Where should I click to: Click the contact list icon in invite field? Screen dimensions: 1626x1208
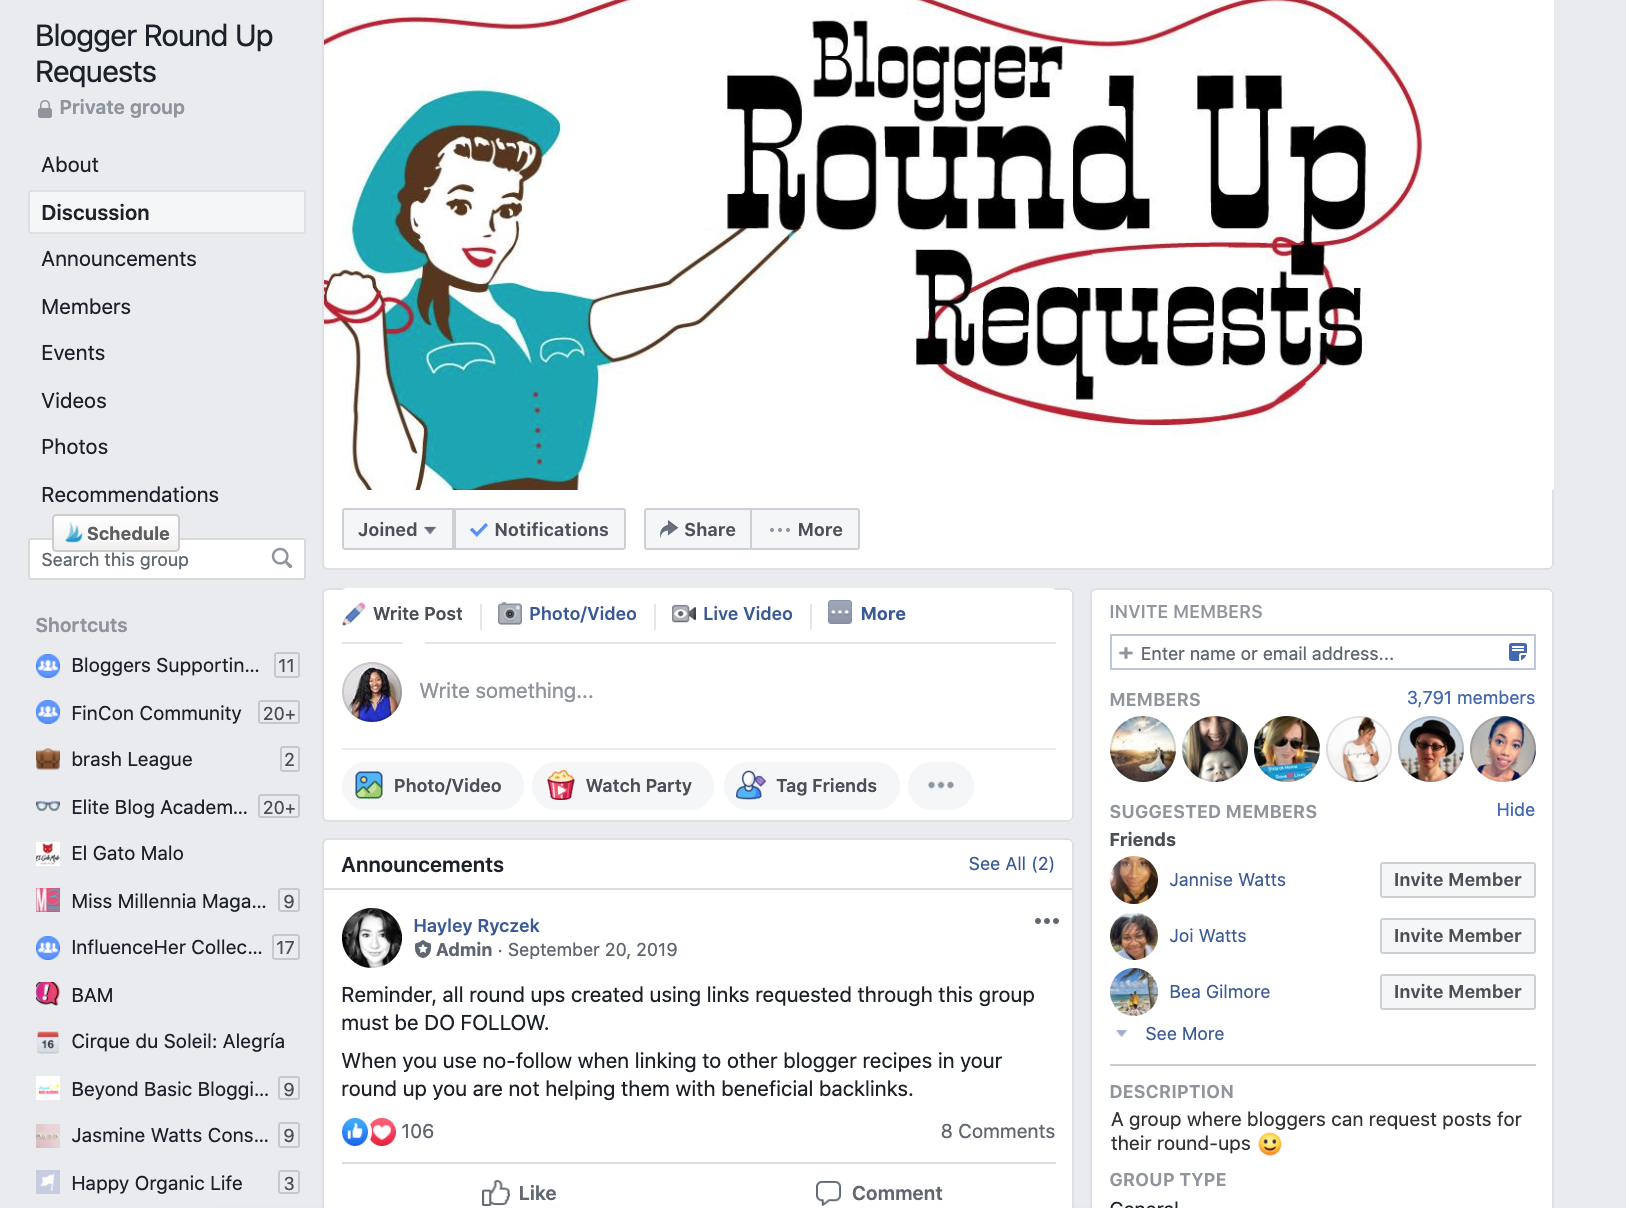click(x=1517, y=653)
